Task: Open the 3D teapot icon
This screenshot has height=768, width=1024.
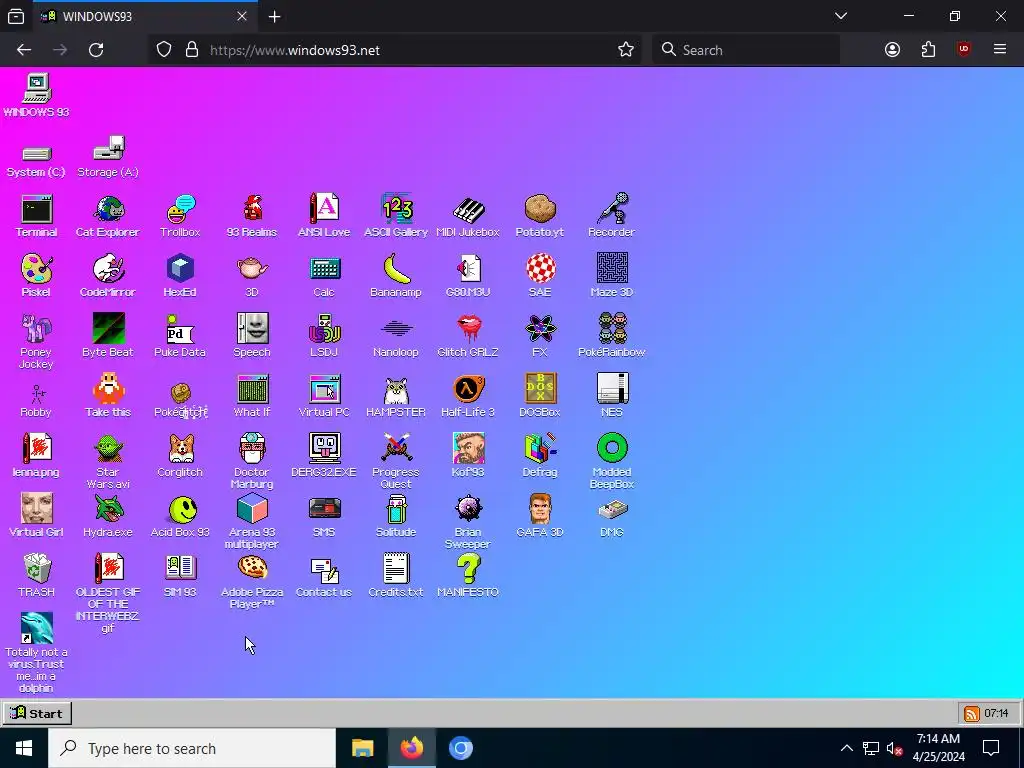Action: point(252,276)
